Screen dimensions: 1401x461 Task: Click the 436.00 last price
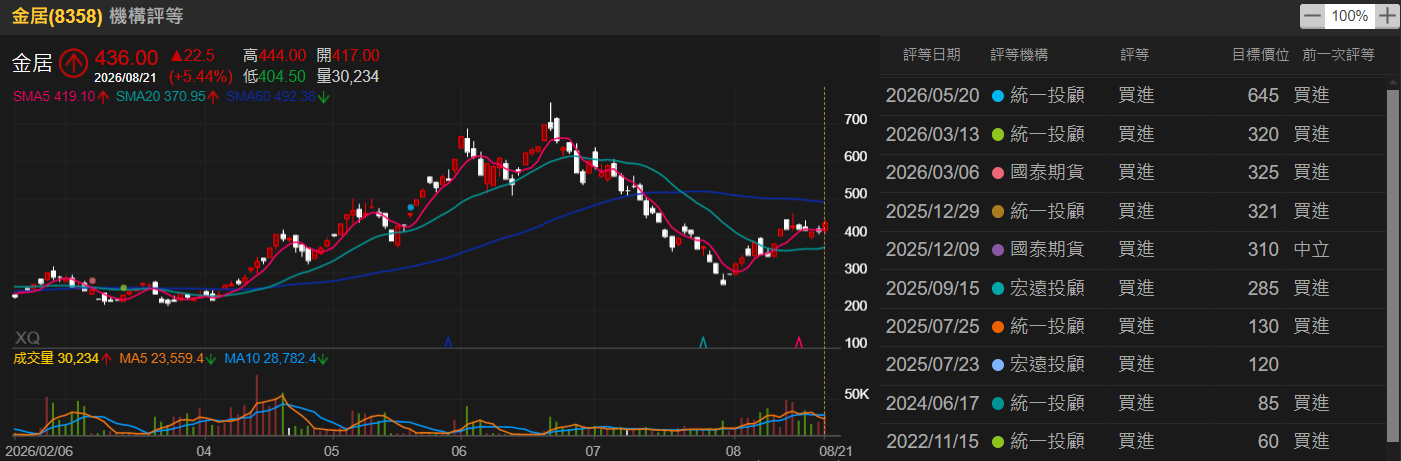[x=126, y=57]
